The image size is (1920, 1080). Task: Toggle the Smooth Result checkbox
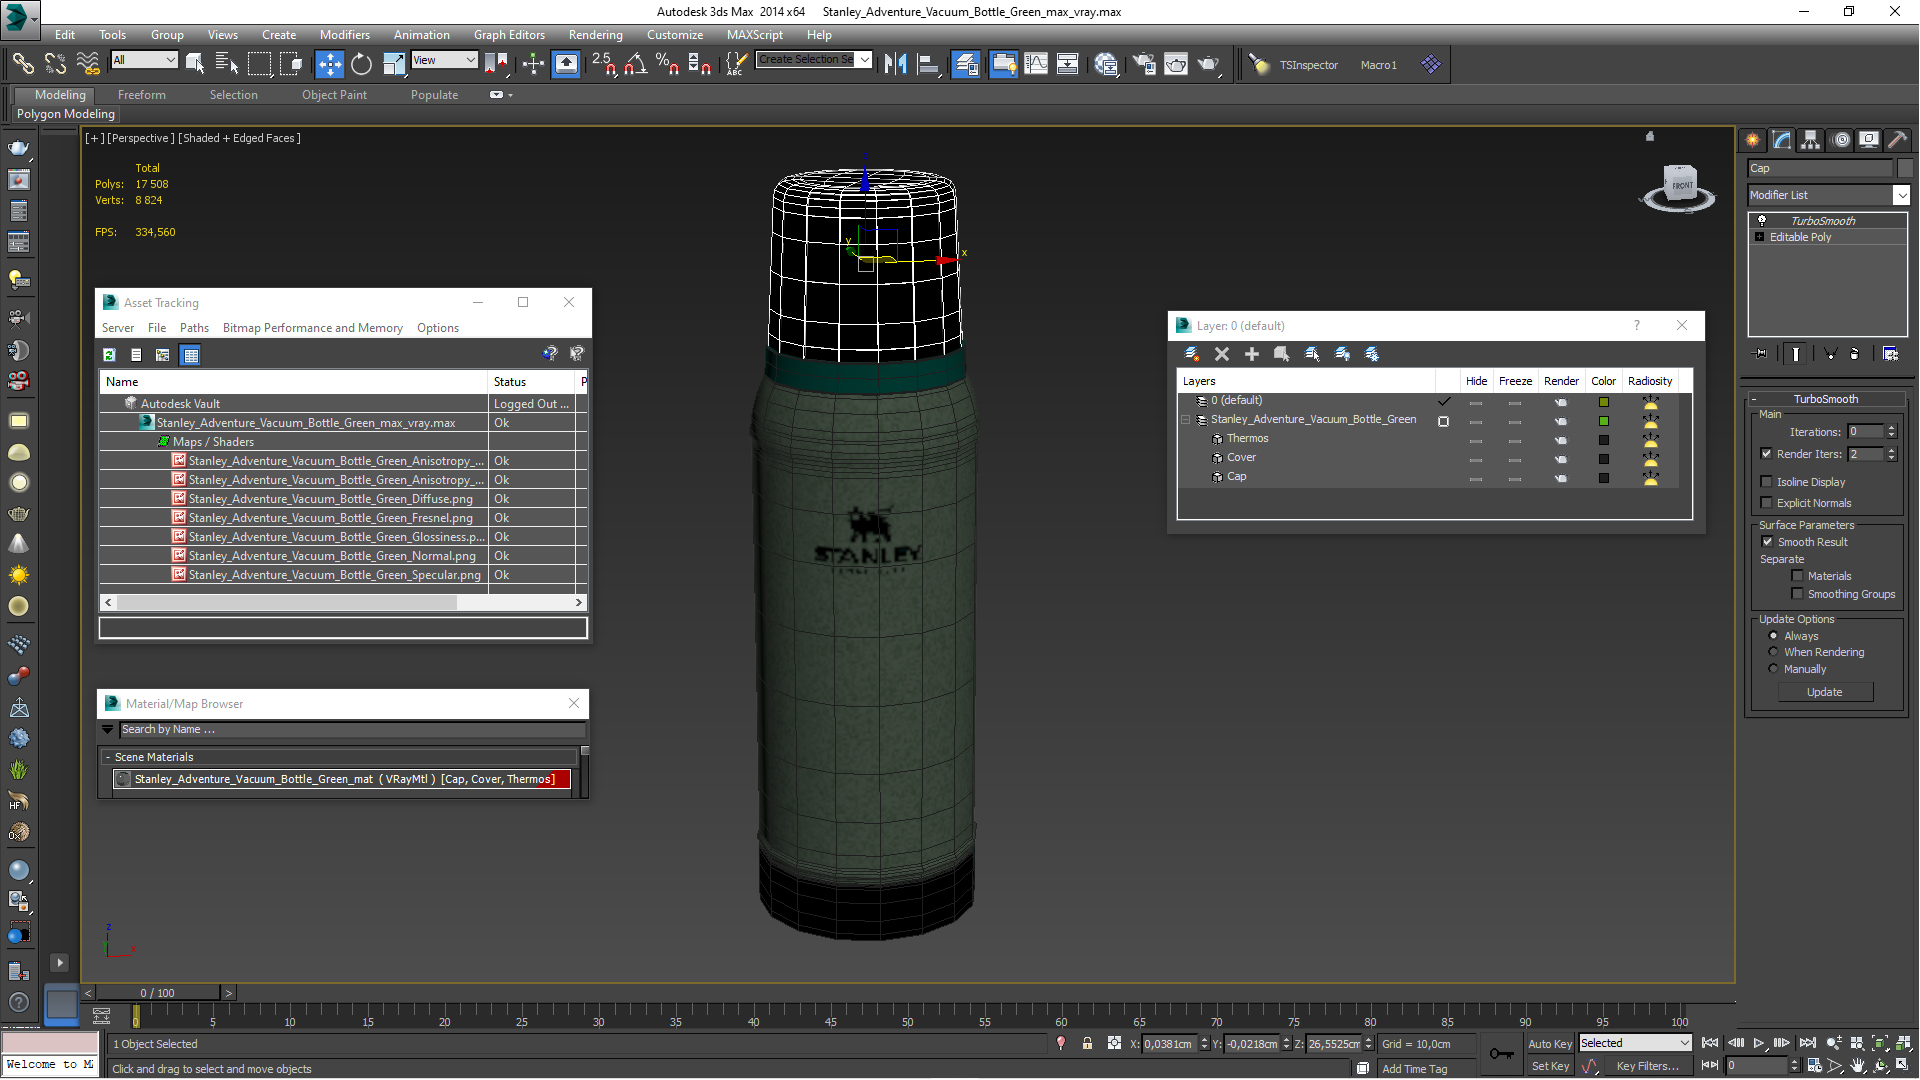tap(1767, 542)
